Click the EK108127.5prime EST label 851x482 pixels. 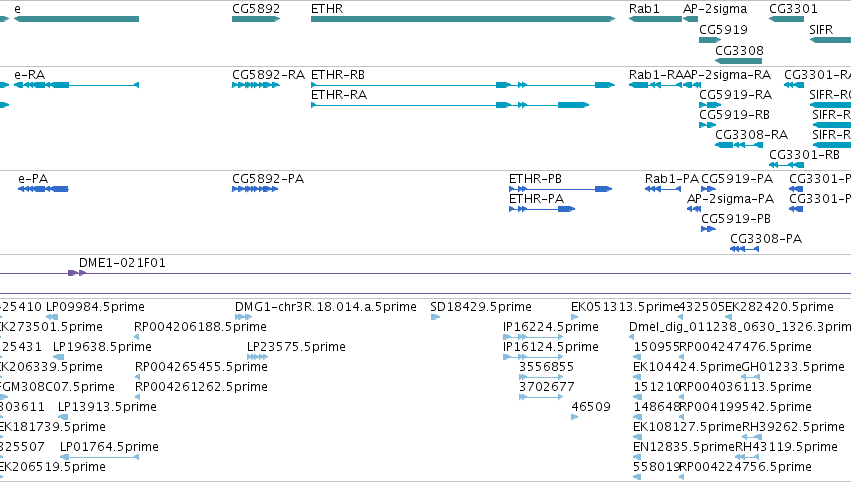[687, 427]
